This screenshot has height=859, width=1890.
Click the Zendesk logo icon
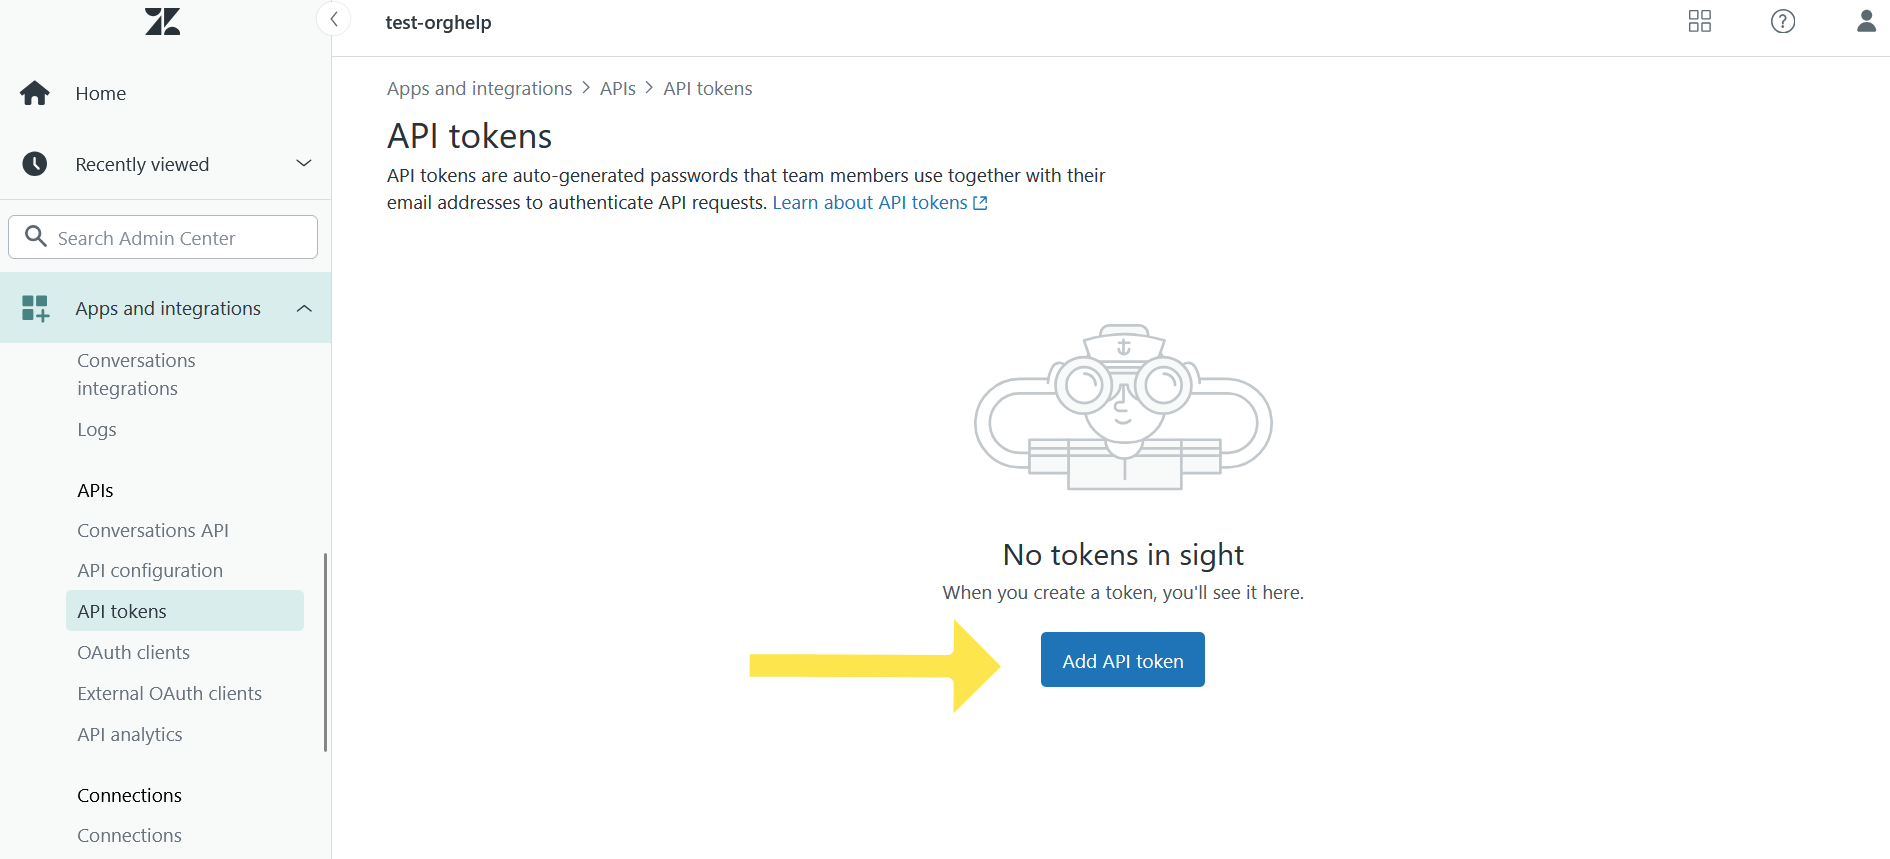tap(162, 21)
